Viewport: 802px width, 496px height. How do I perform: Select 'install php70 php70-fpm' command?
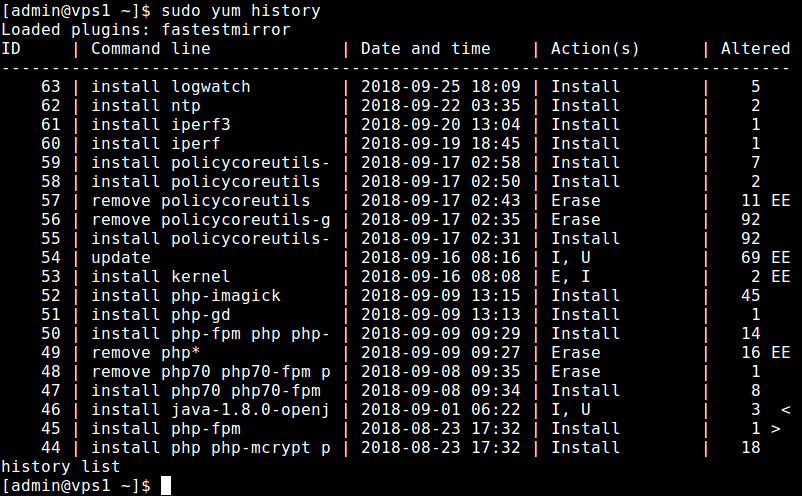[206, 391]
